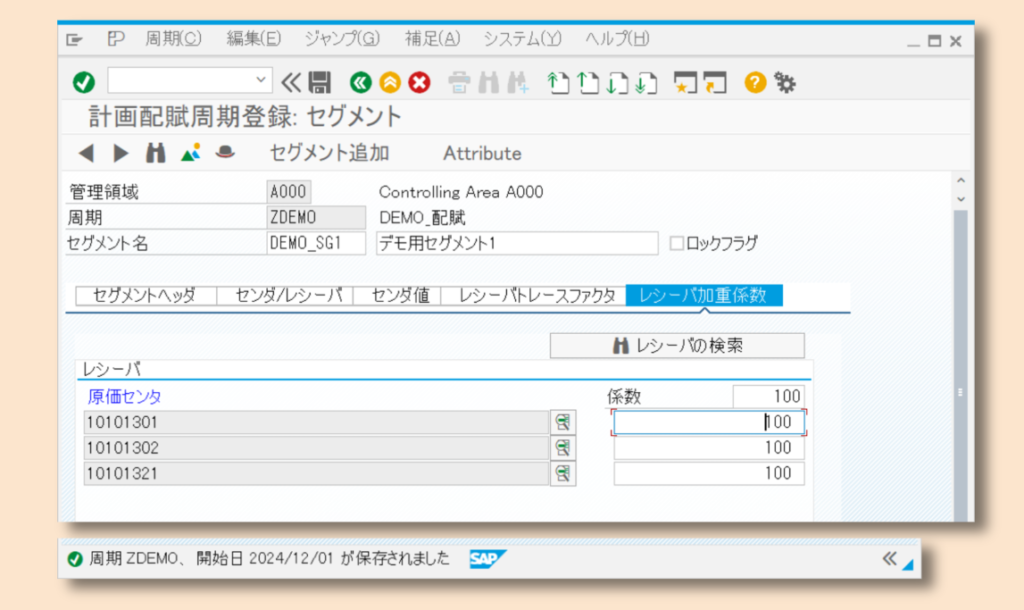The image size is (1024, 610).
Task: Click the overview mountain icon
Action: 191,153
